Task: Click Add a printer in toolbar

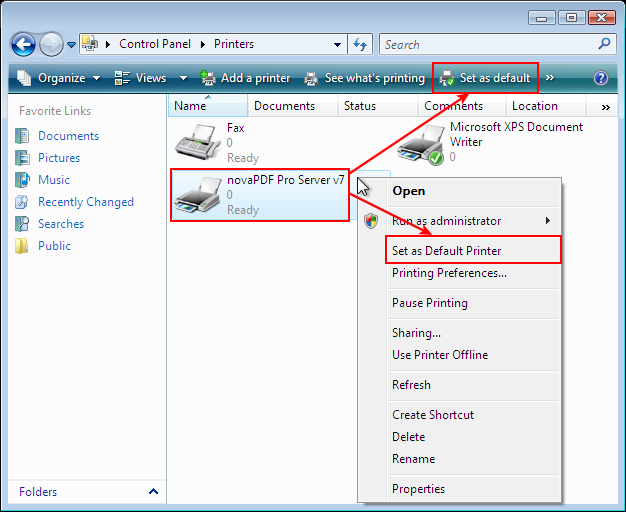Action: pos(245,78)
